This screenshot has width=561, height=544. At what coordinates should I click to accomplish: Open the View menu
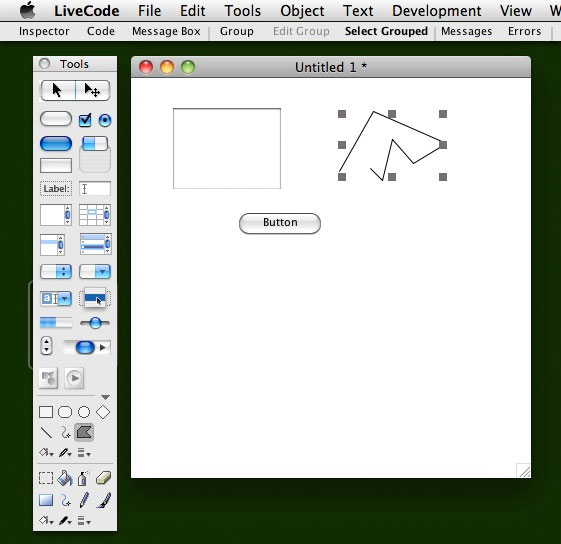point(516,11)
